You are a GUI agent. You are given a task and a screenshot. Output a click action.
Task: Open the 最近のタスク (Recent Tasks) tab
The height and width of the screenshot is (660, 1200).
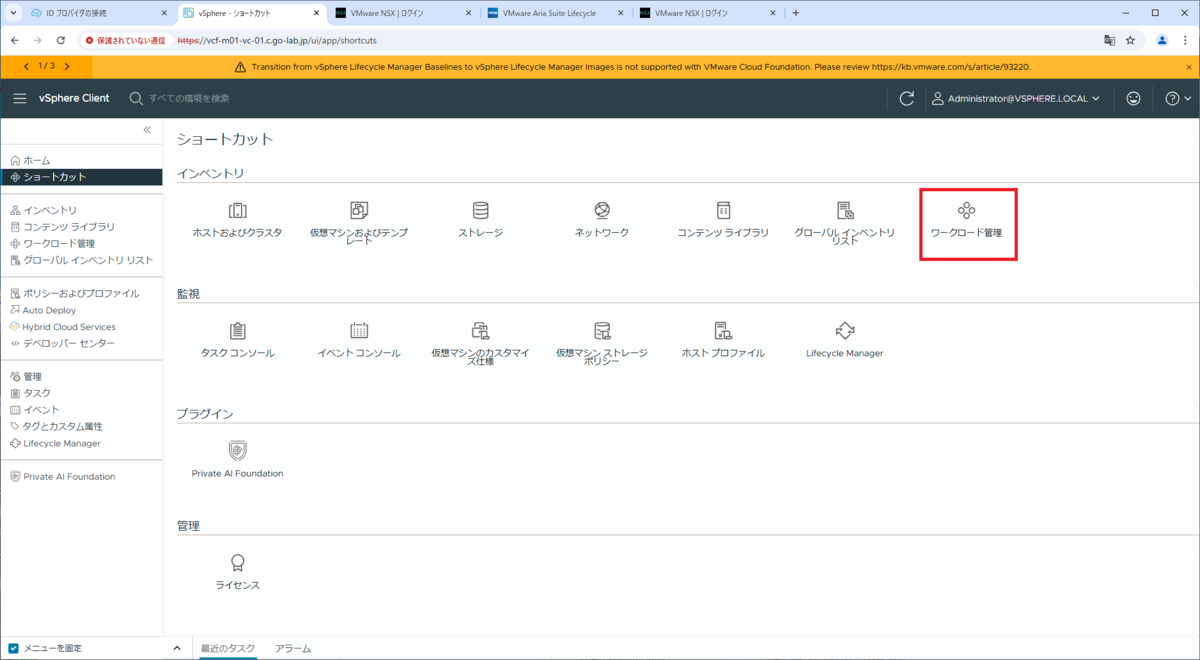[228, 649]
